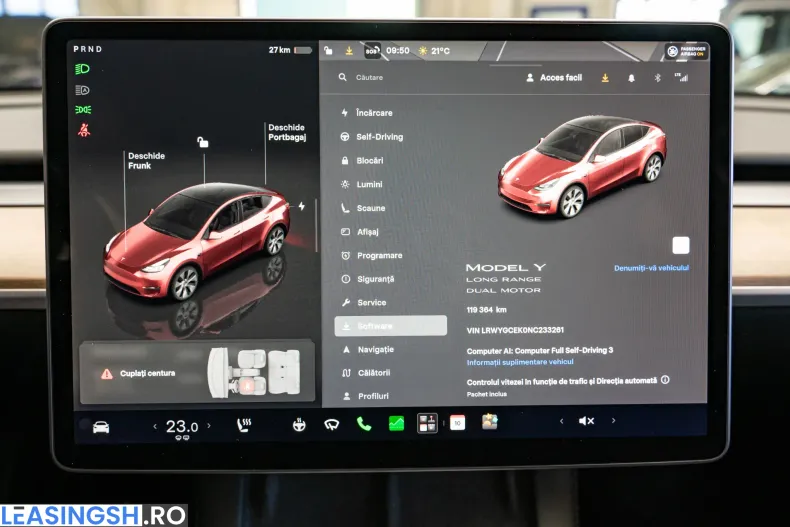This screenshot has height=527, width=790.
Task: Tap Deschide Frunk to open front trunk
Action: pos(146,161)
